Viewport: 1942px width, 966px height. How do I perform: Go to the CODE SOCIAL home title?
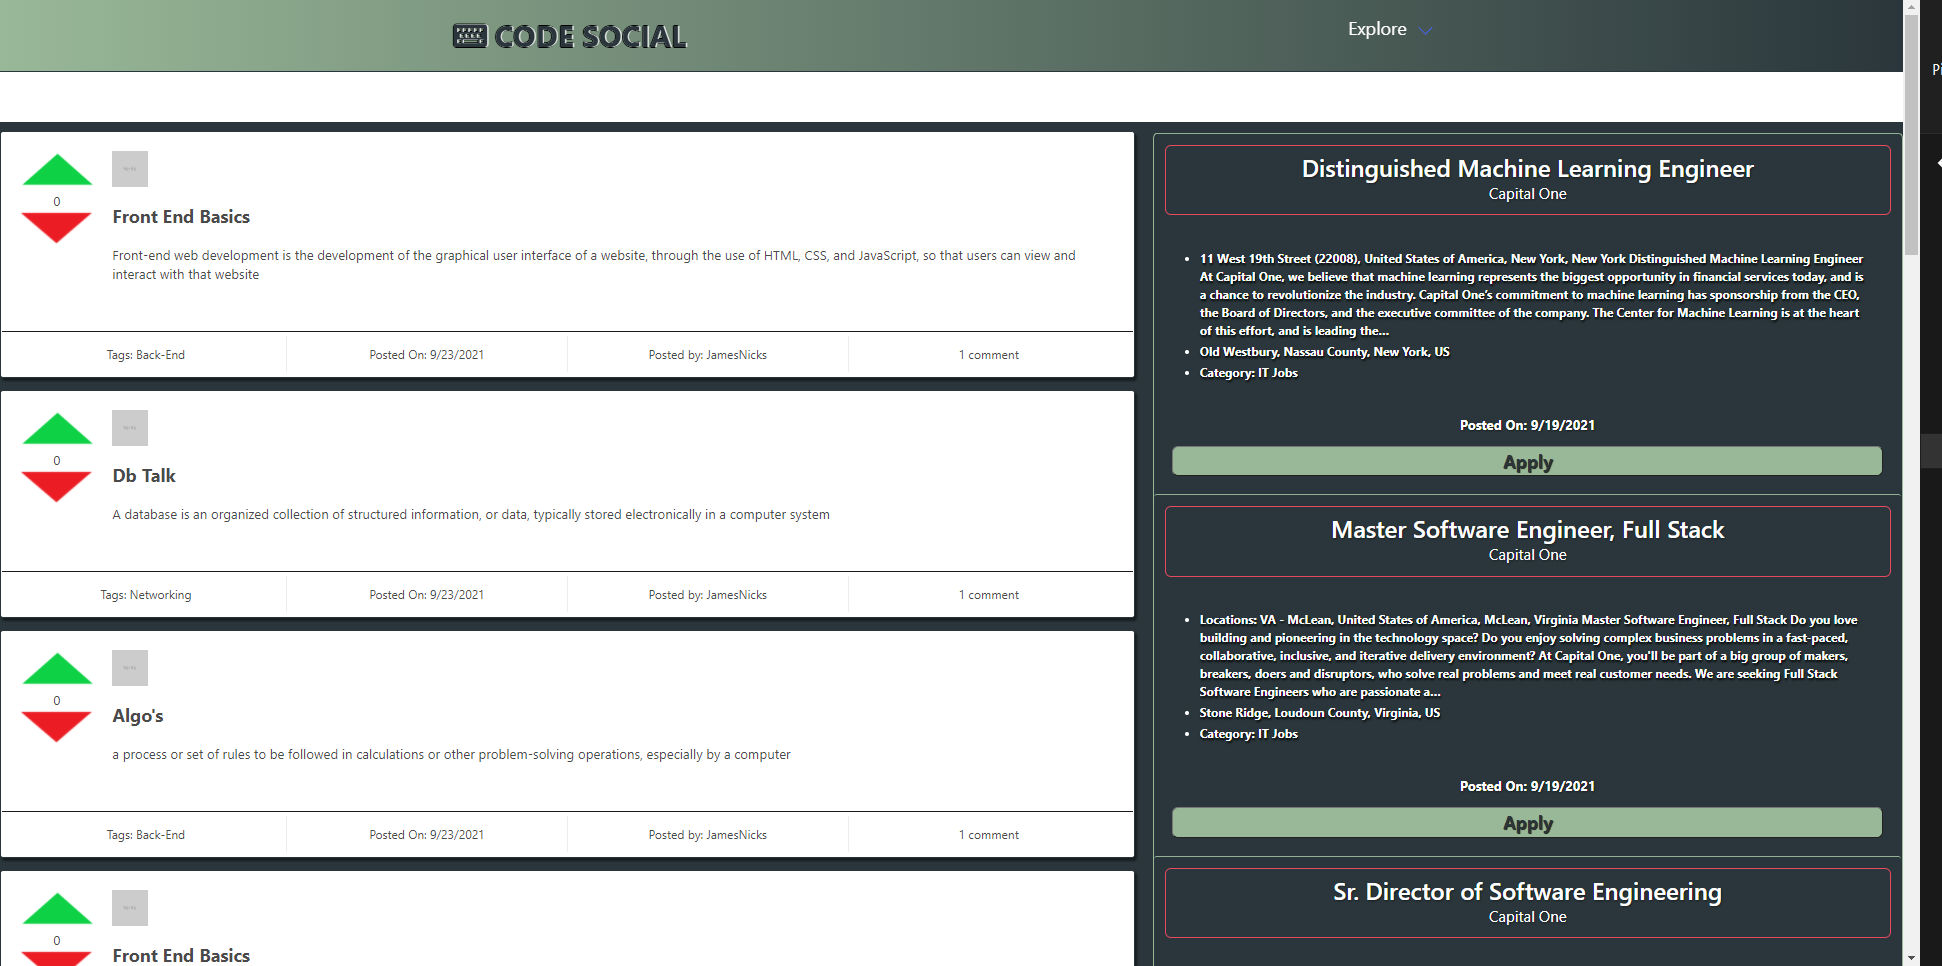coord(590,37)
